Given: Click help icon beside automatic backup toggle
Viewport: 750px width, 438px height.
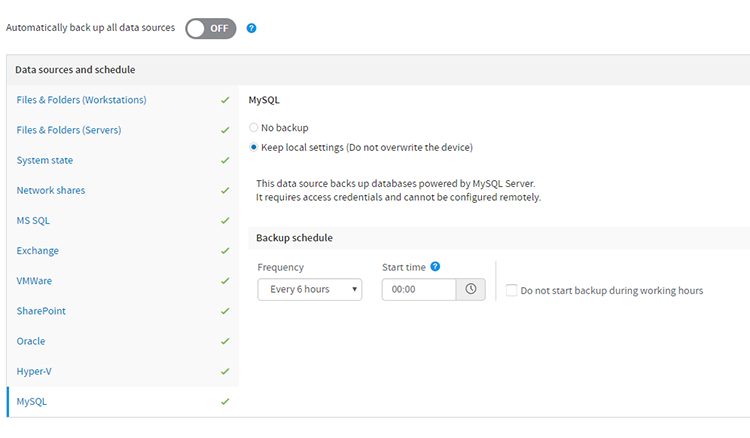Looking at the screenshot, I should [x=252, y=28].
